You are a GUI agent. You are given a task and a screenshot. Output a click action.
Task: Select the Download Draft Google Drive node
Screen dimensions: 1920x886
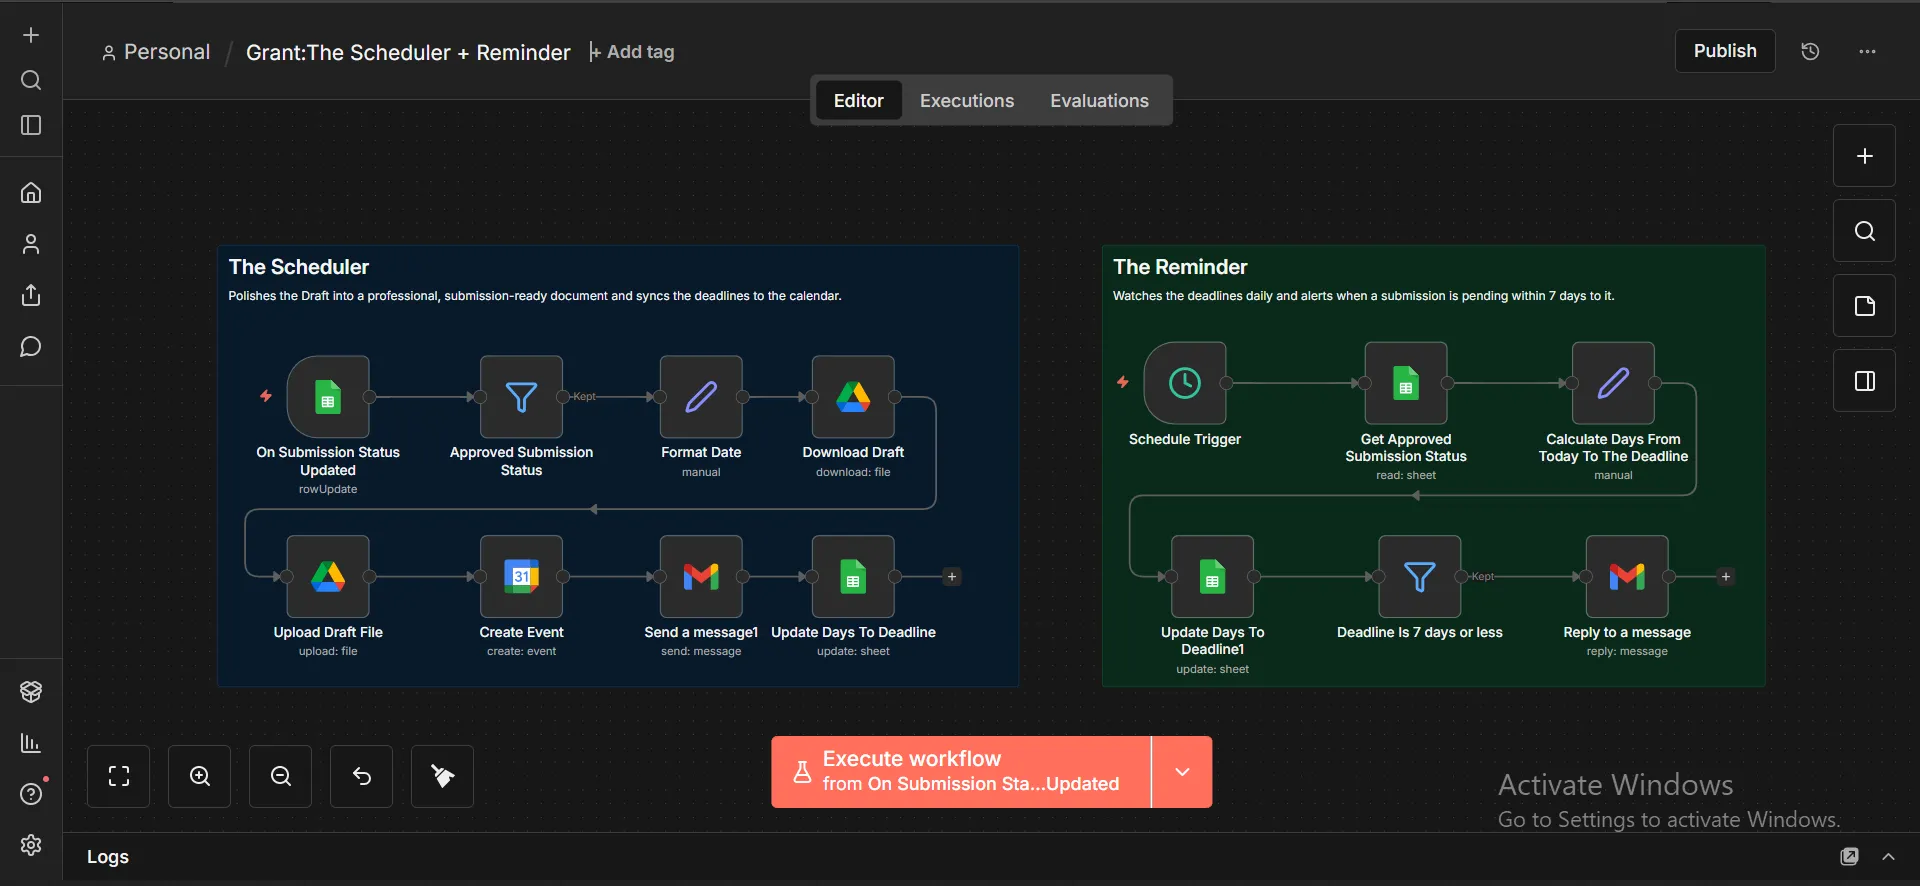853,397
